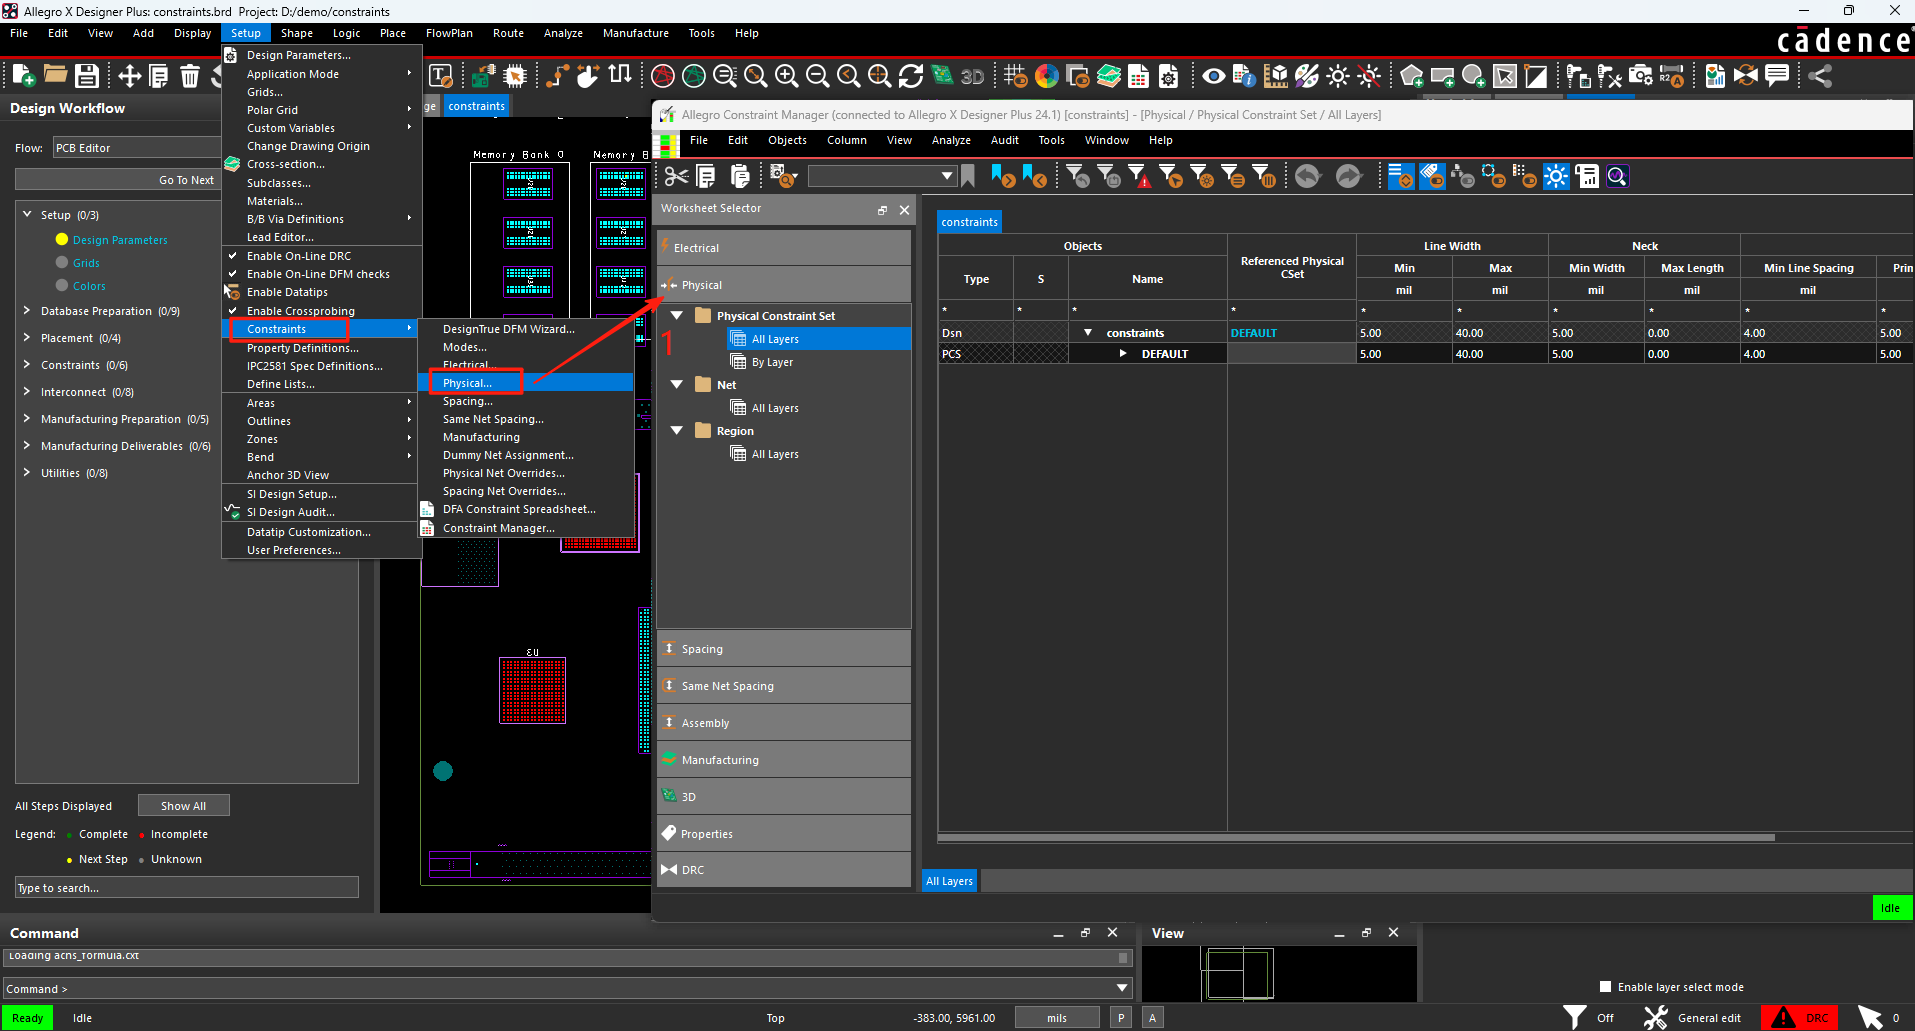Click the mils units field in status bar
Image resolution: width=1915 pixels, height=1031 pixels.
(x=1057, y=1018)
